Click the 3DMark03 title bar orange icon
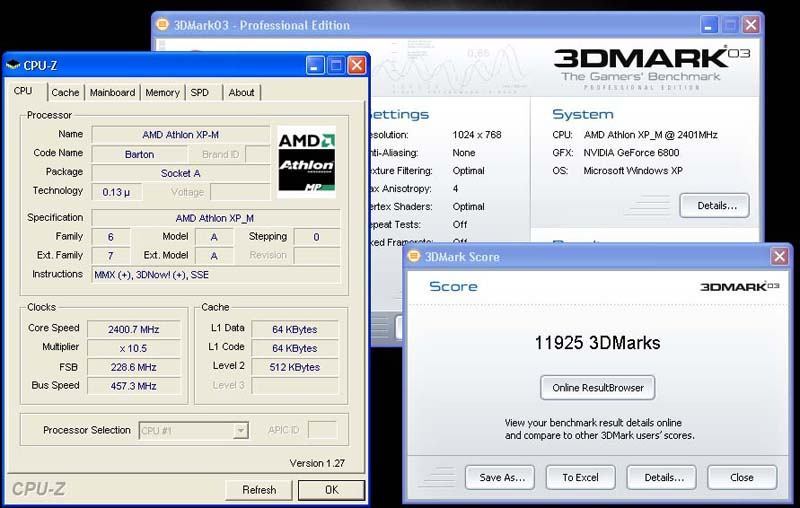This screenshot has width=800, height=508. point(162,24)
